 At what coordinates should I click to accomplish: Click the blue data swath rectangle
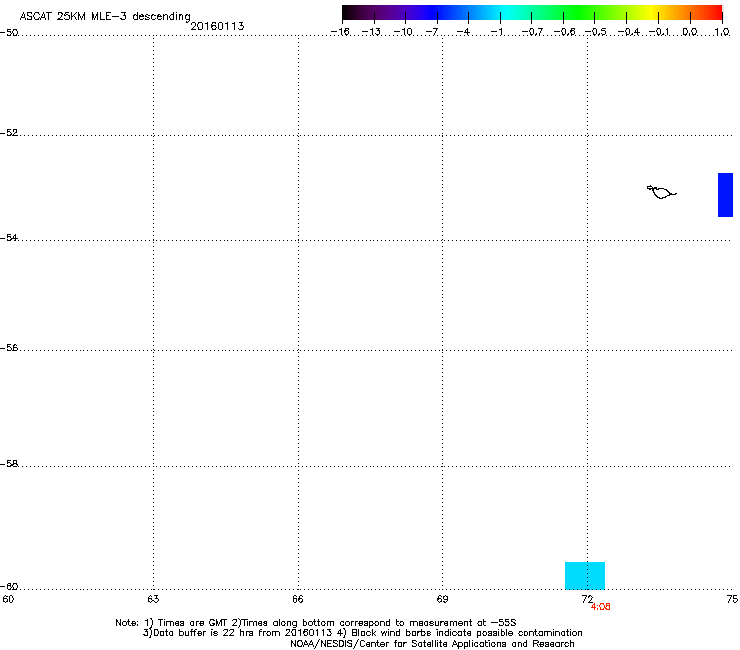725,195
